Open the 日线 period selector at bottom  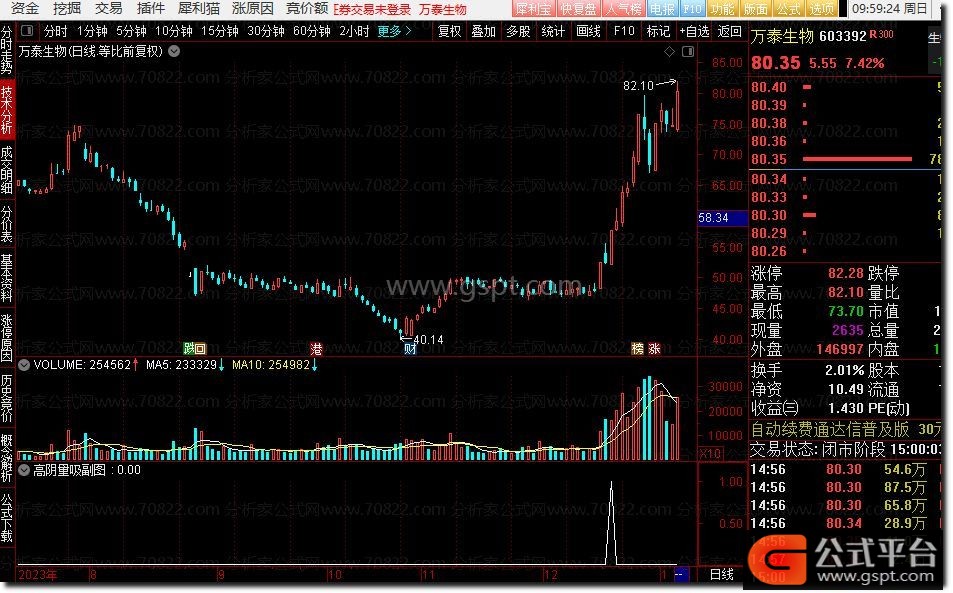722,574
